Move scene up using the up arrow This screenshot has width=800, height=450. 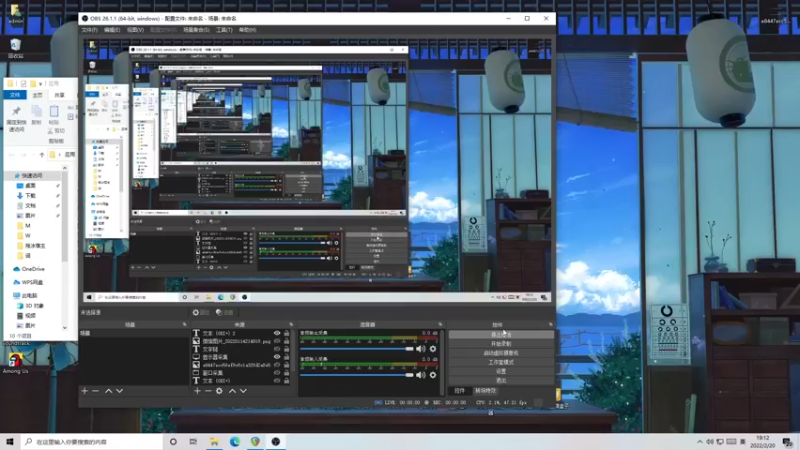[108, 391]
